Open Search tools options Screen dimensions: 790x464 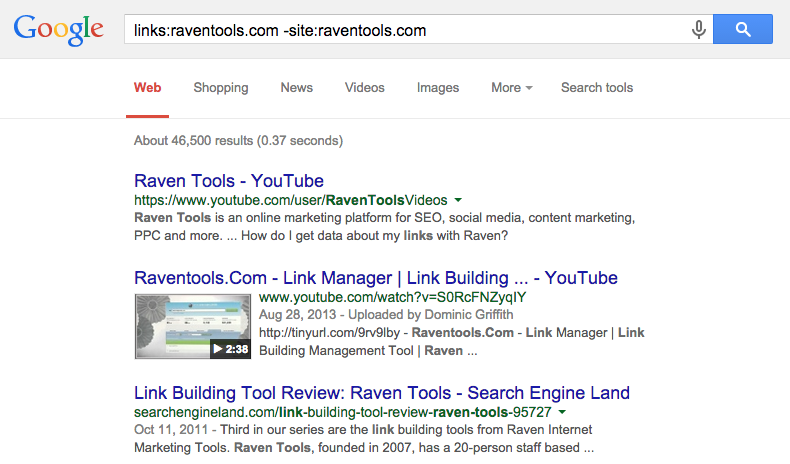tap(597, 88)
